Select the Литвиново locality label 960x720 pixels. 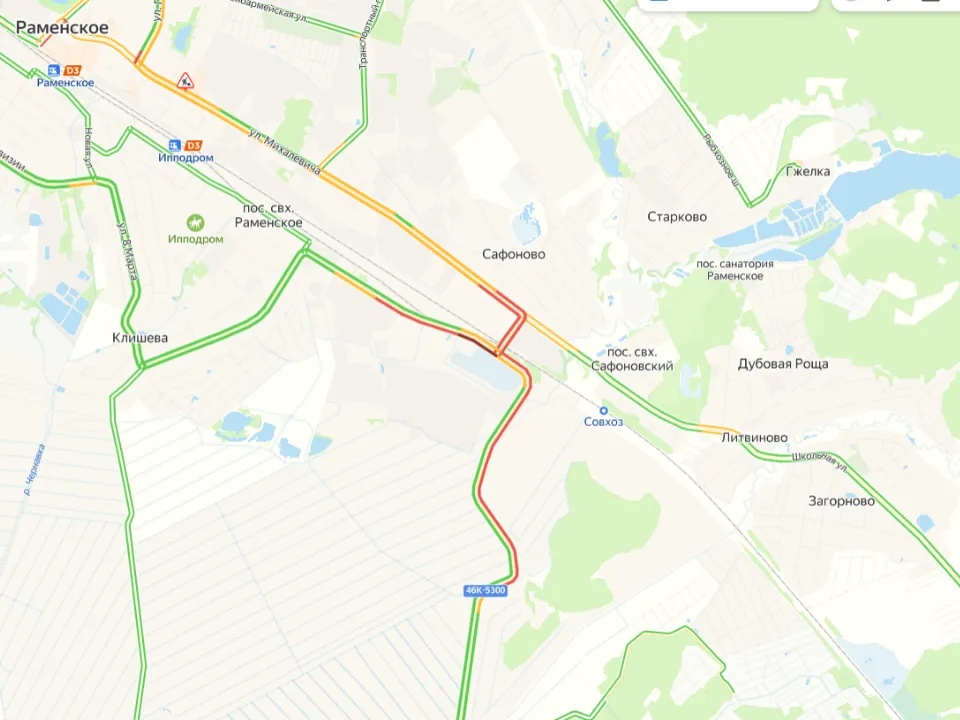[x=754, y=438]
